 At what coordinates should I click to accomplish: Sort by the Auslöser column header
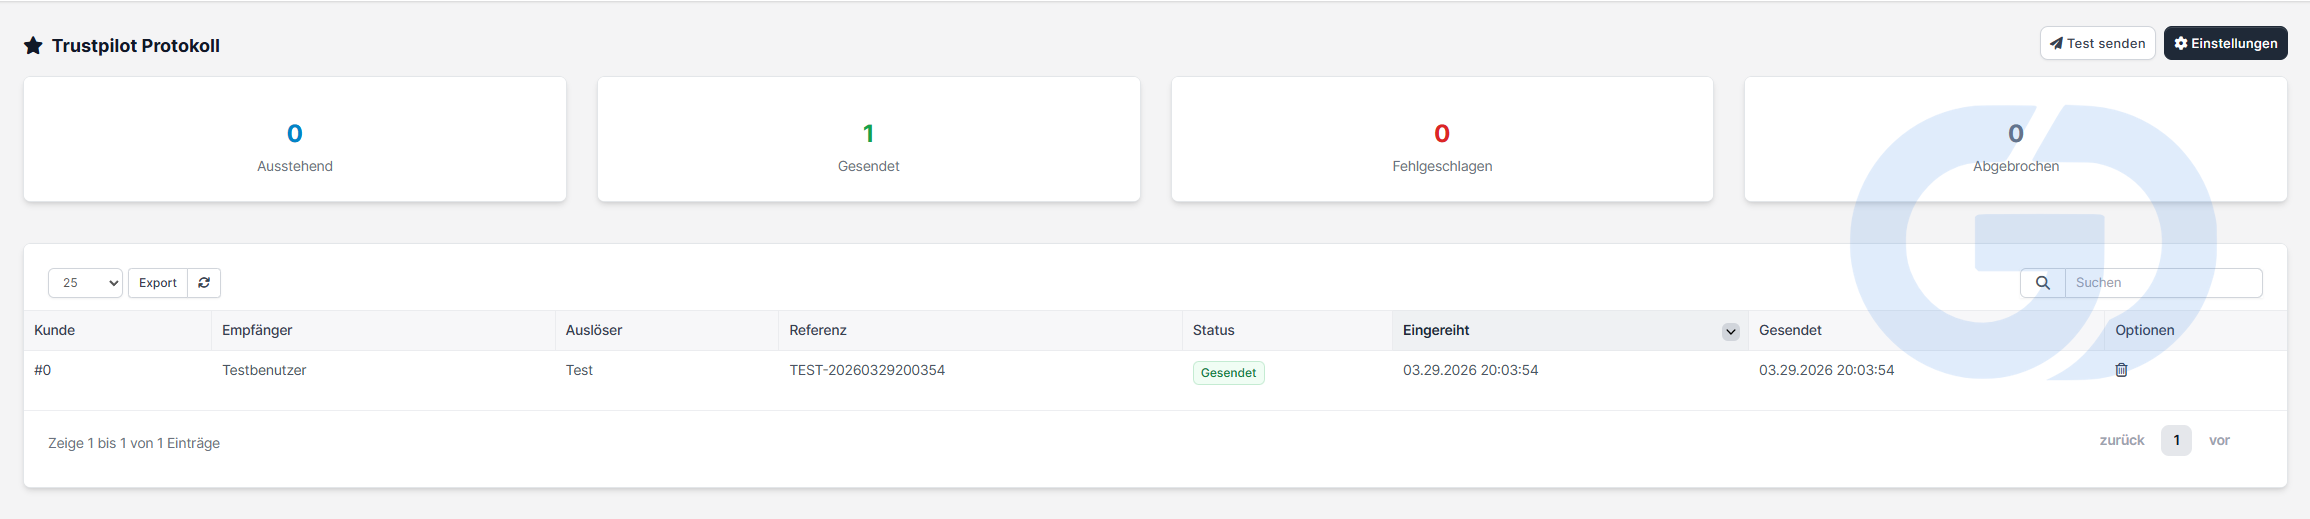(x=594, y=330)
